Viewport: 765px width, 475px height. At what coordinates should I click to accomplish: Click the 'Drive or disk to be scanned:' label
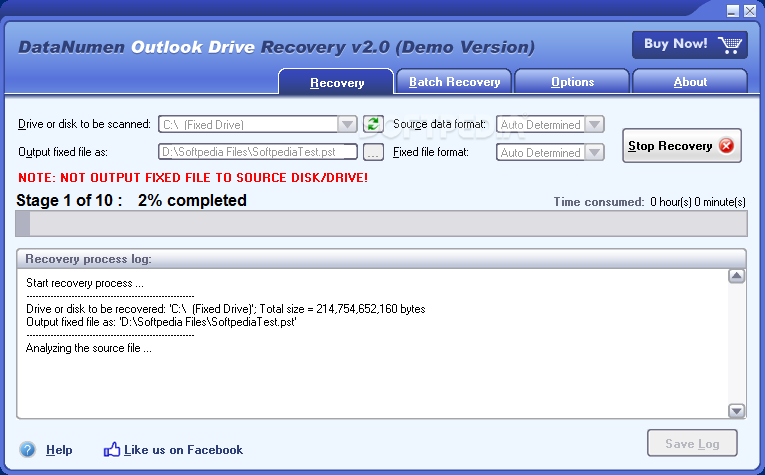coord(84,124)
